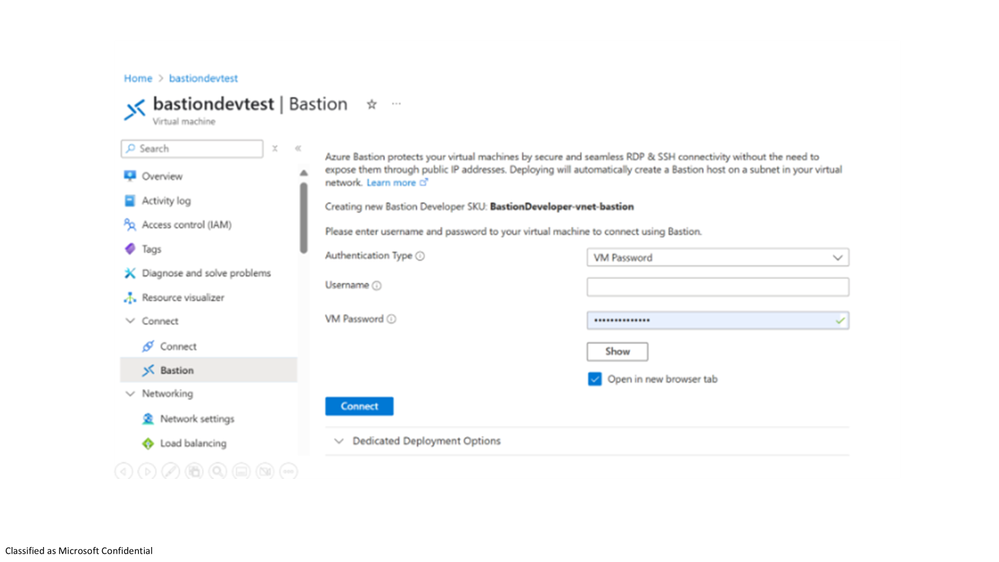This screenshot has height=562, width=999.
Task: Collapse the sidebar with double chevron
Action: coord(298,148)
